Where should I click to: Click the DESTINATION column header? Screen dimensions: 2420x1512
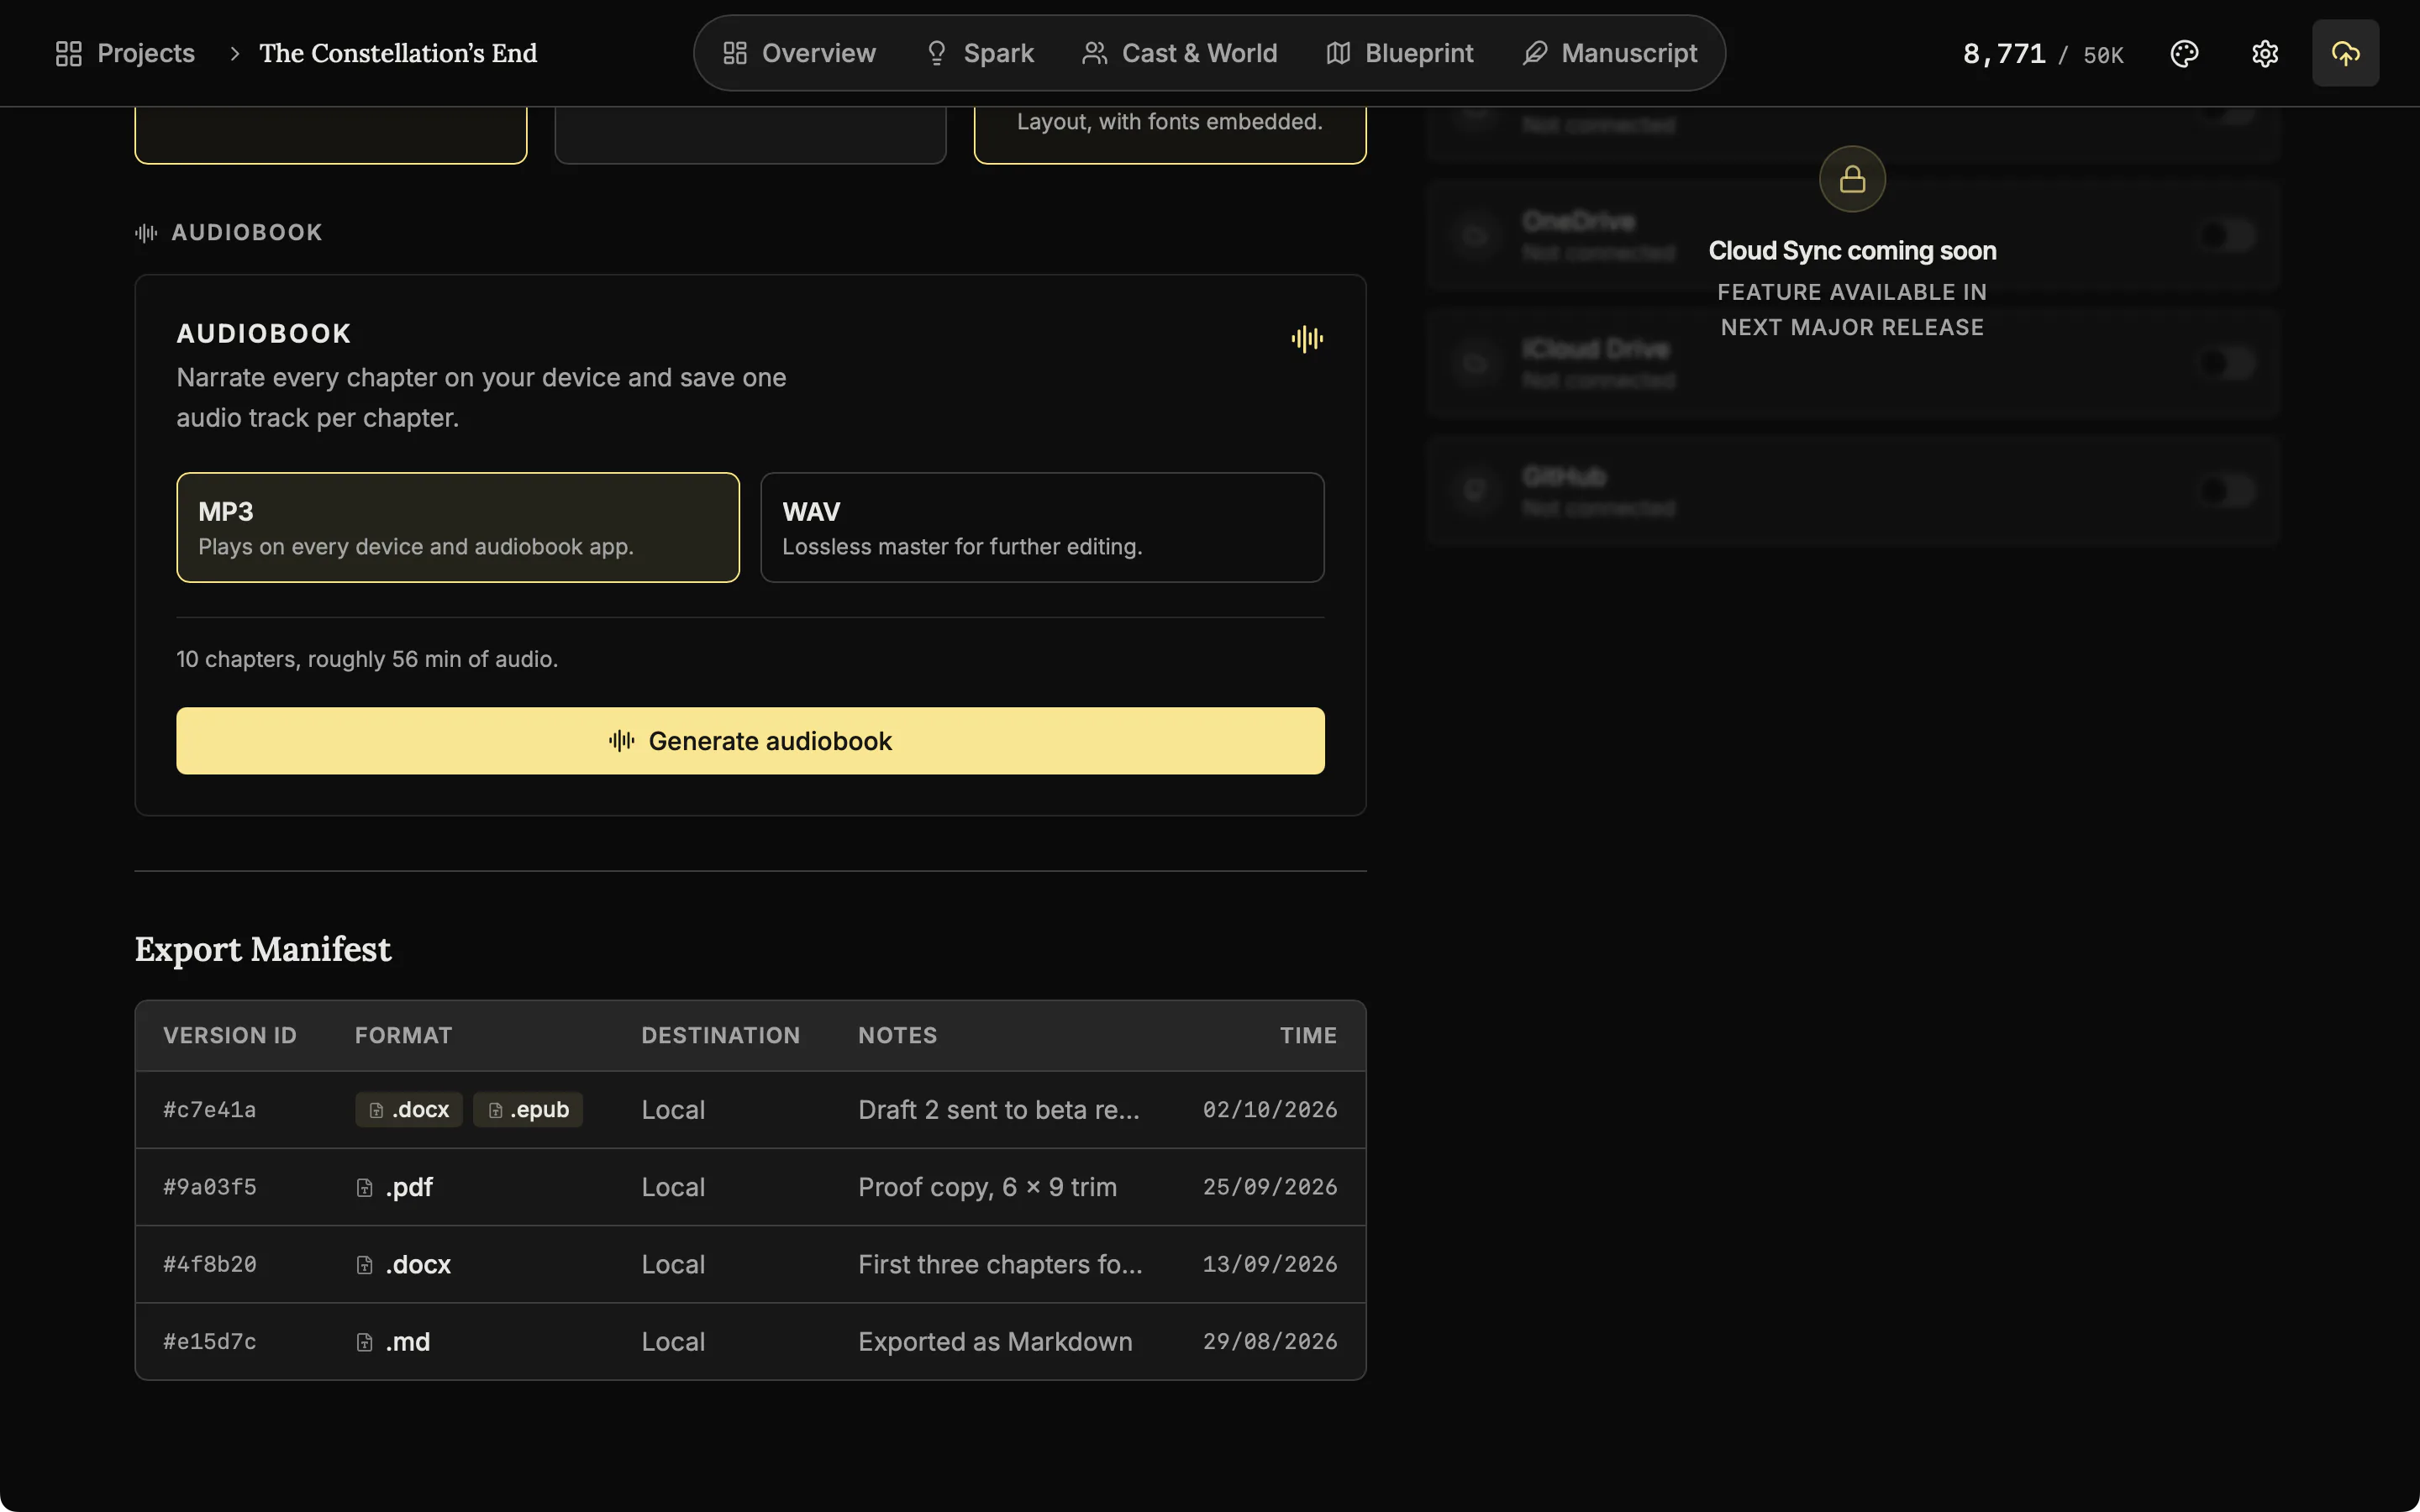click(720, 1036)
